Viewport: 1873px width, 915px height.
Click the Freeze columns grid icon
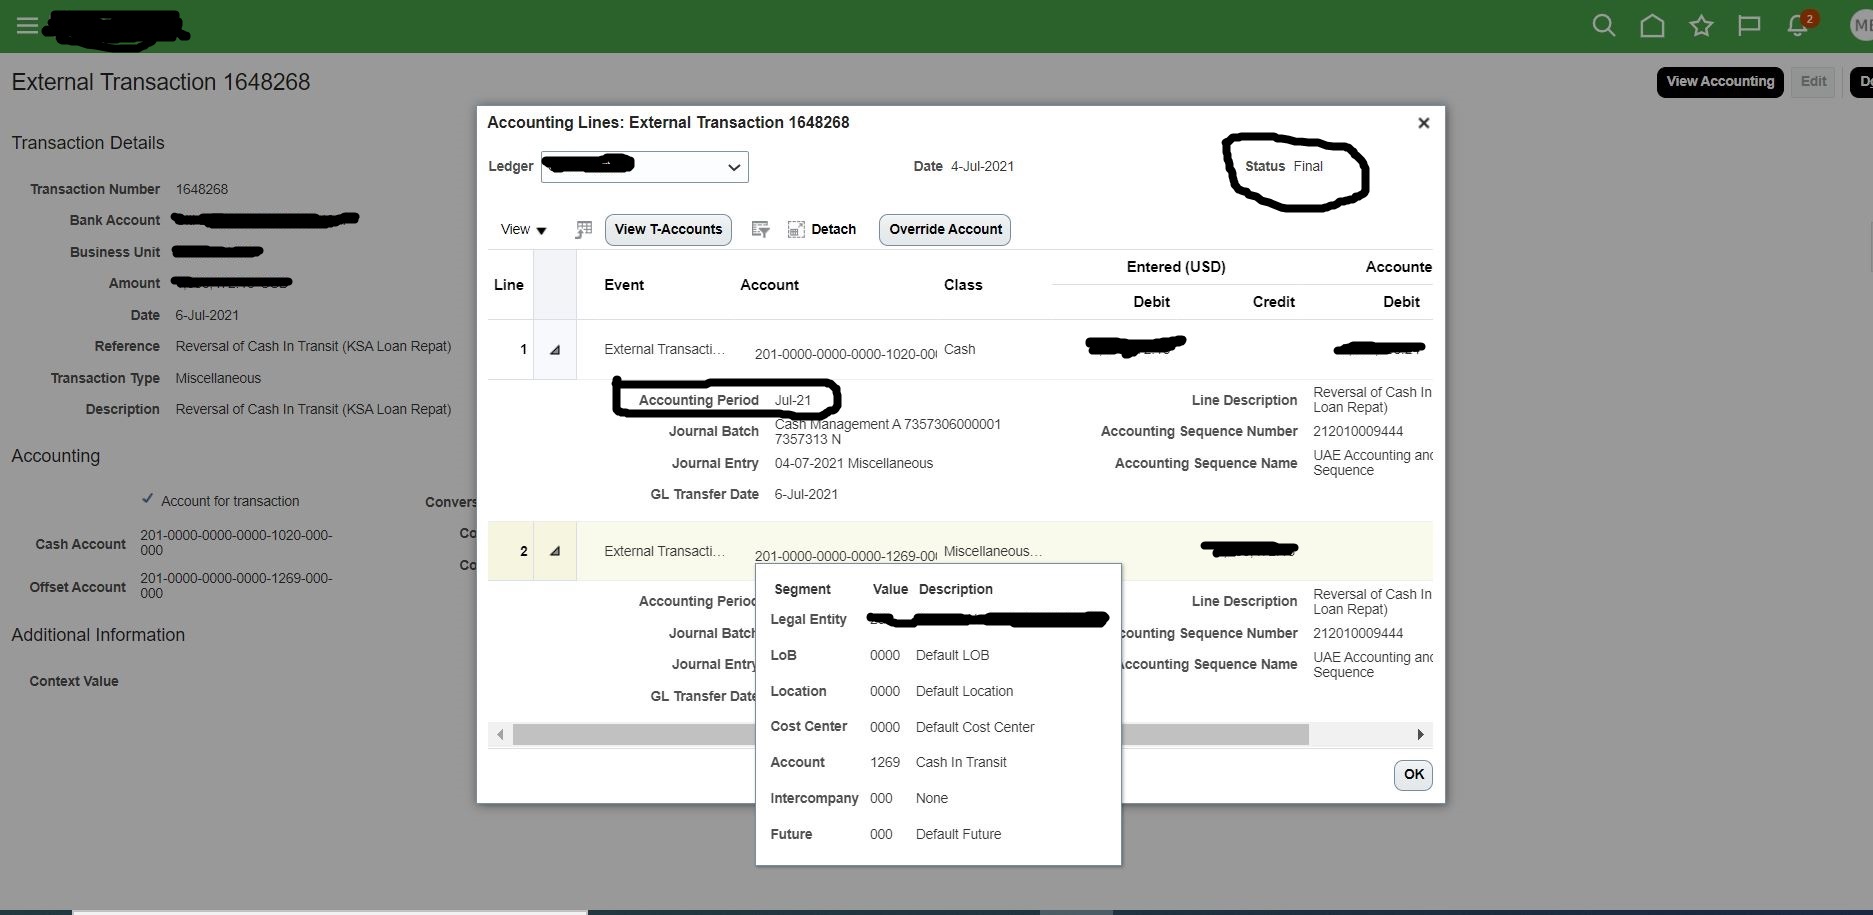click(x=583, y=229)
